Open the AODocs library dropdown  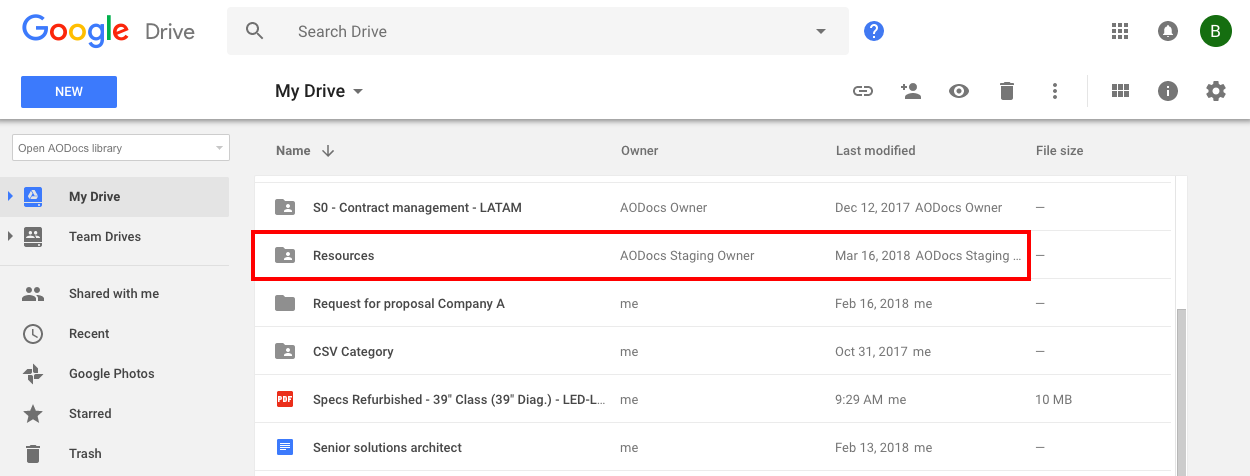pos(121,148)
